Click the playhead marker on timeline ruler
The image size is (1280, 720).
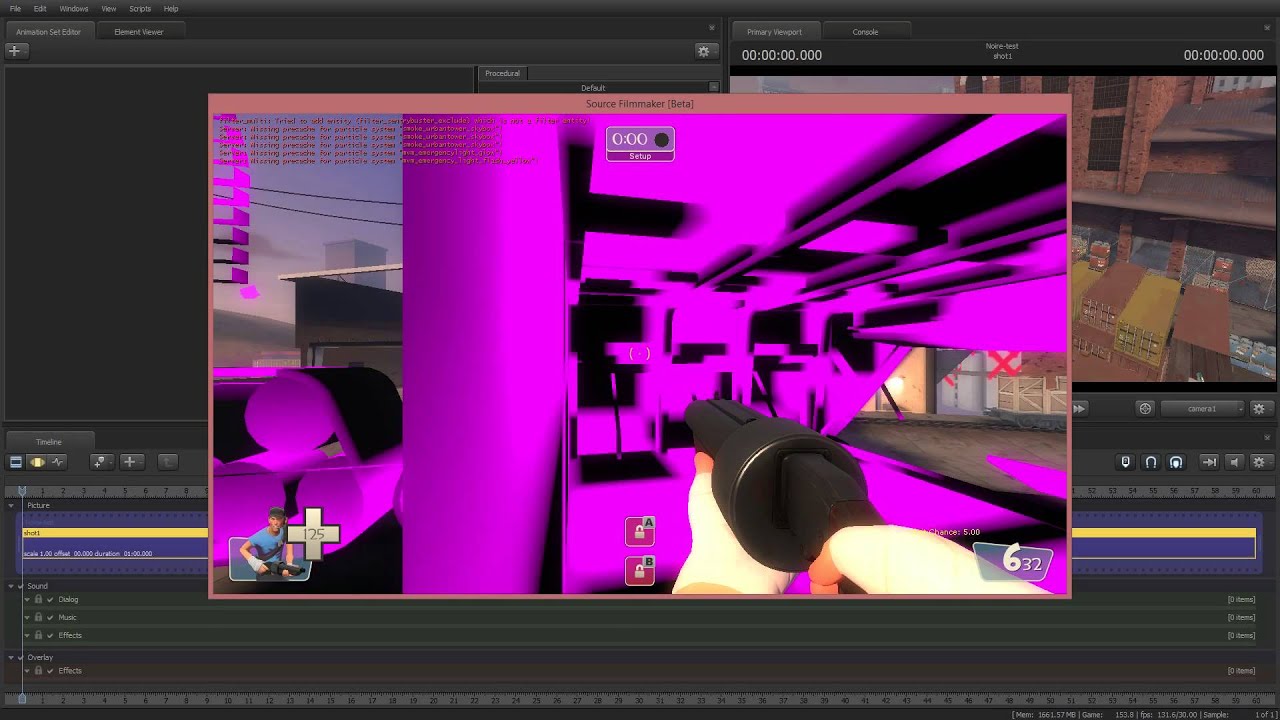point(22,491)
